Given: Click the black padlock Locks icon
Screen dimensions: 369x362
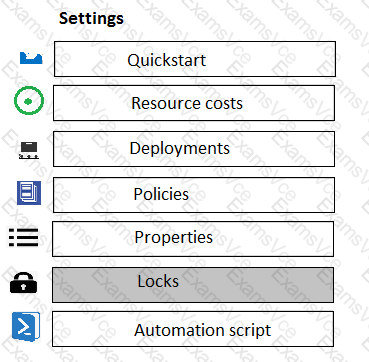Looking at the screenshot, I should tap(23, 283).
